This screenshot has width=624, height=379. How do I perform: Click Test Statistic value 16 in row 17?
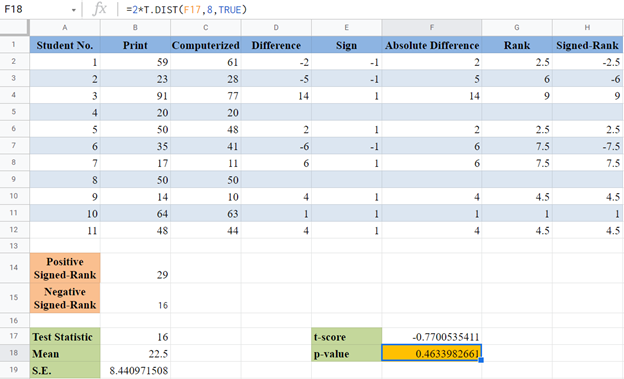click(x=135, y=336)
